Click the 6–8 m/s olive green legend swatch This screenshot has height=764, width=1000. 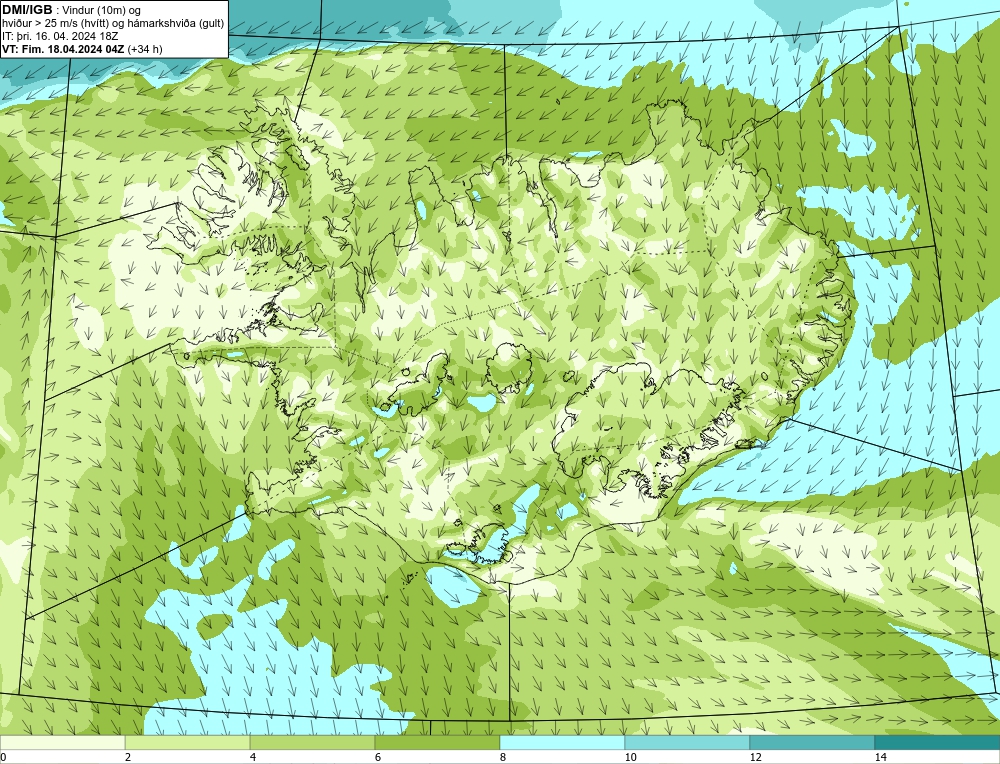[438, 742]
